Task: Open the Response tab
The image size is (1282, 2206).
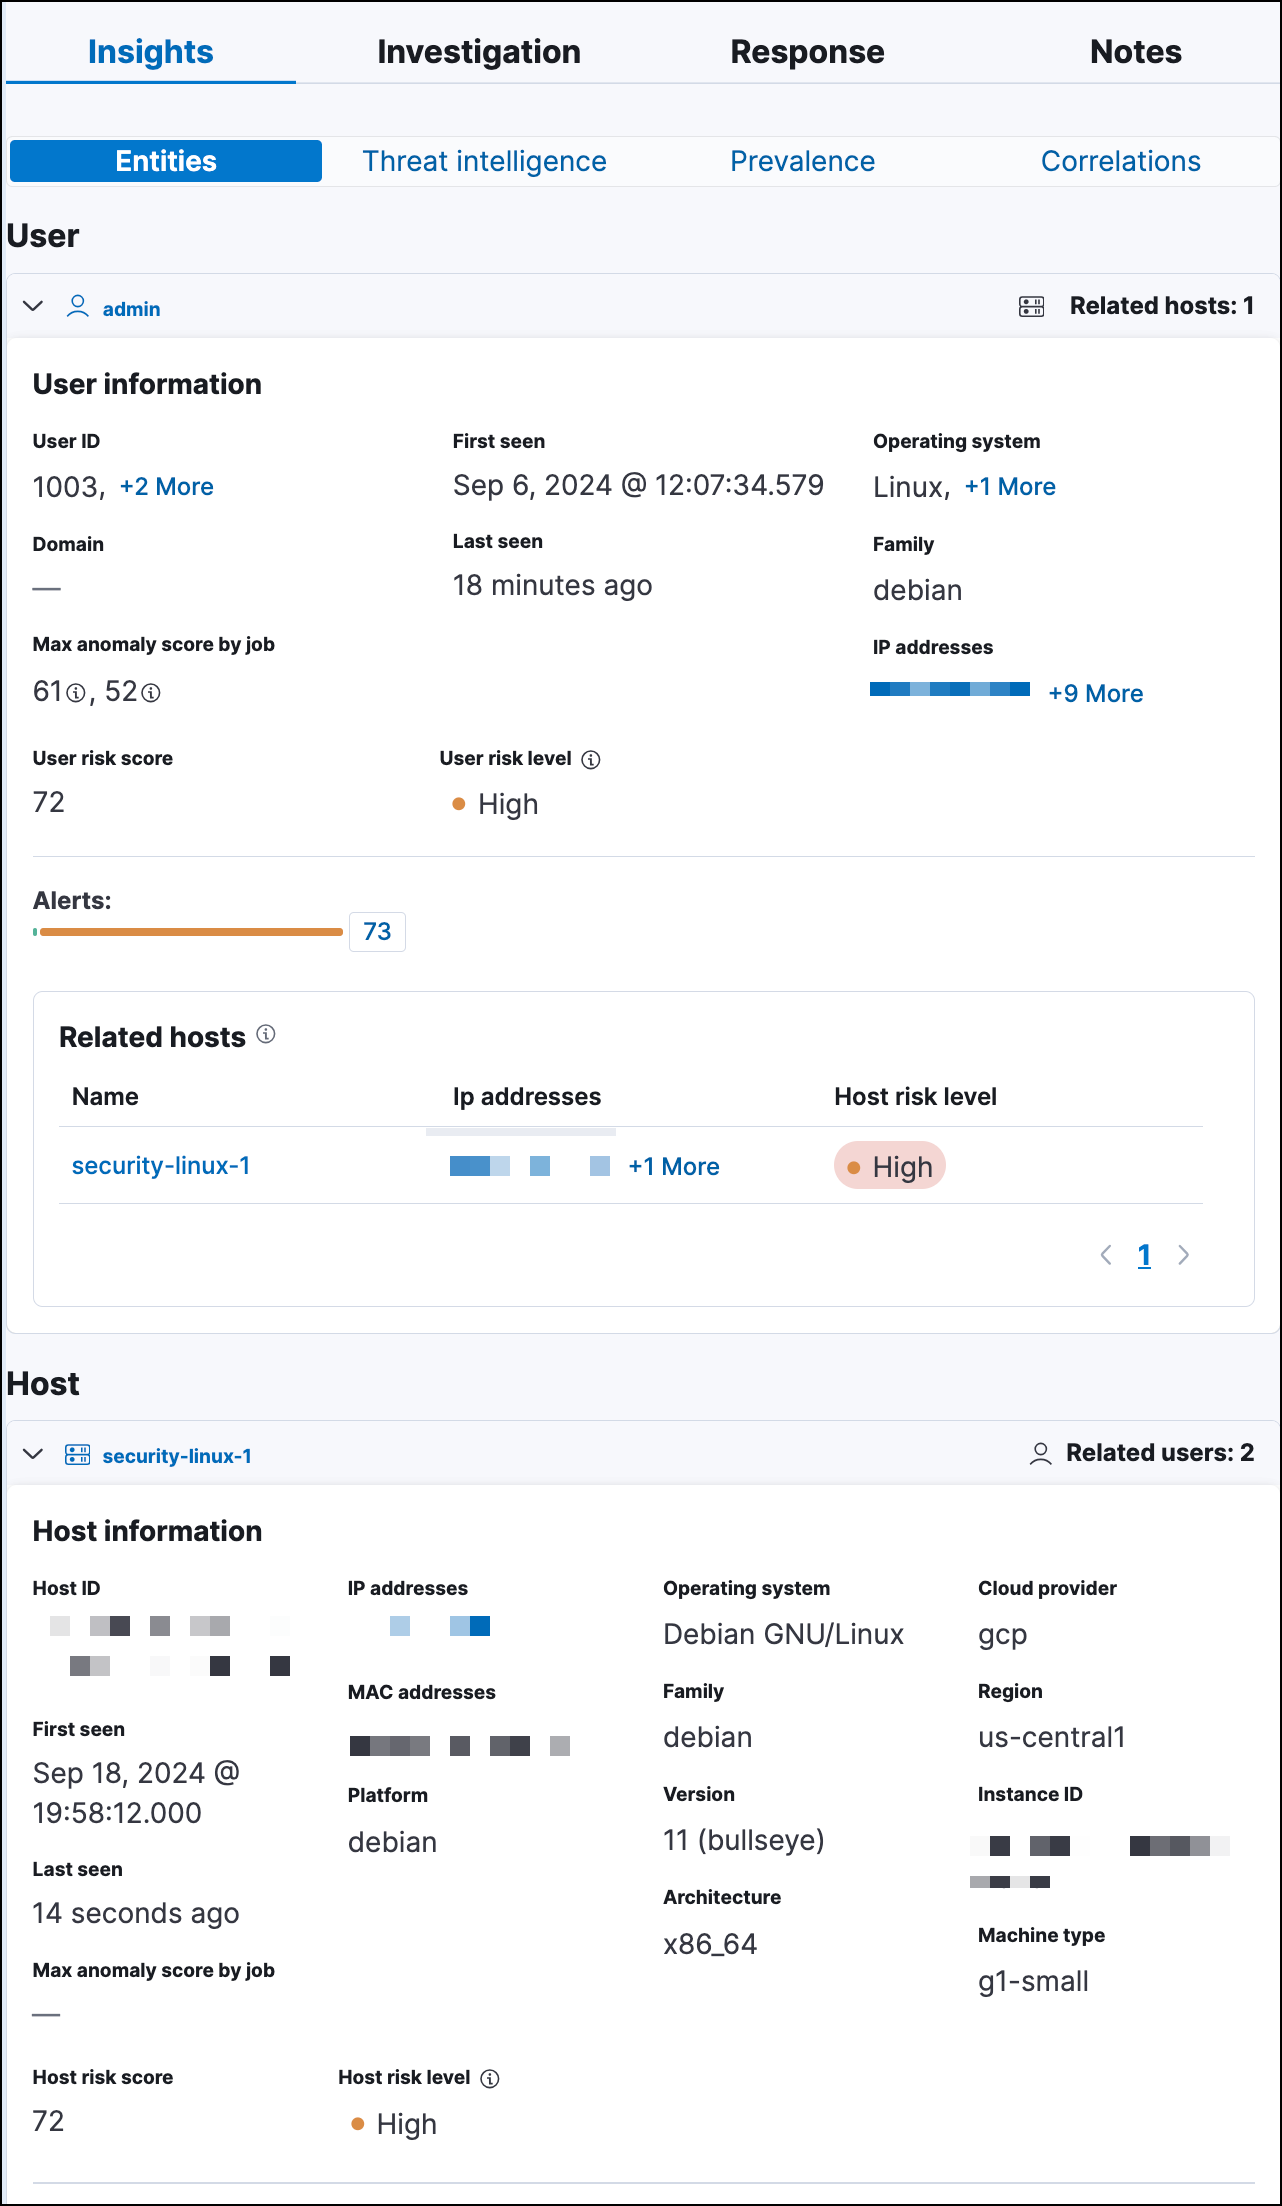Action: [x=807, y=52]
